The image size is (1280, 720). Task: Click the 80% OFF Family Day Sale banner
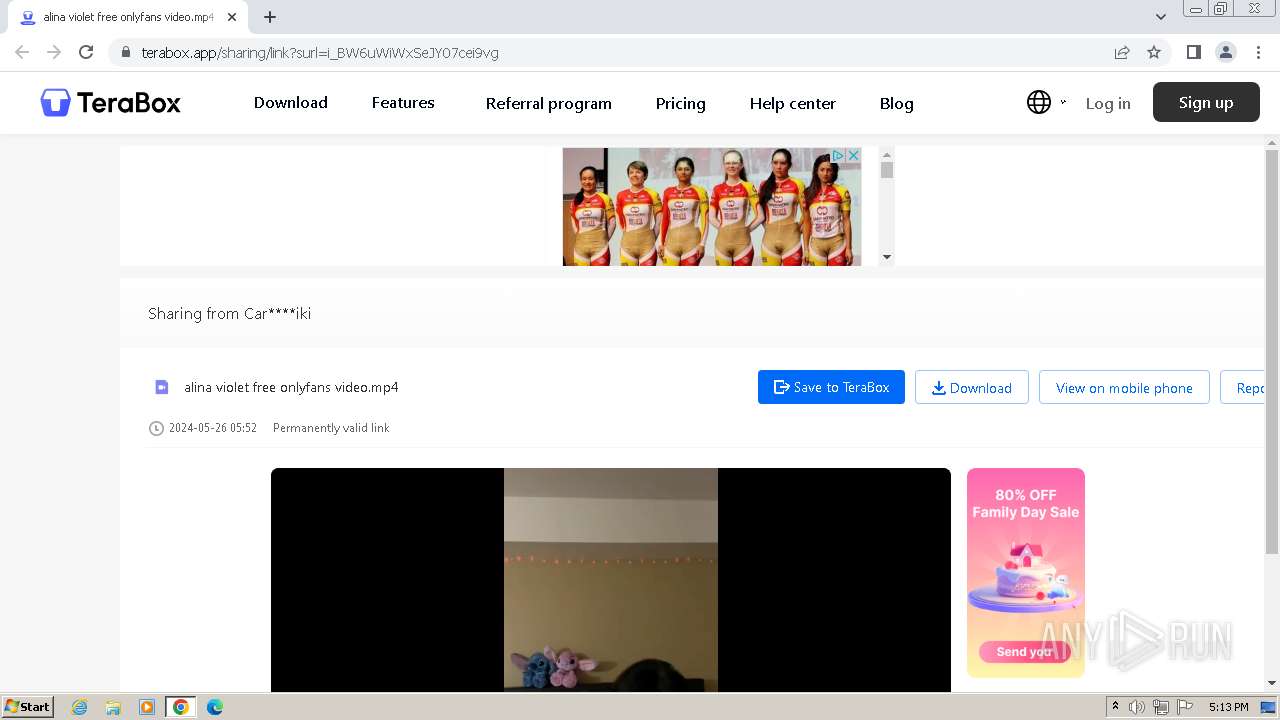(x=1025, y=572)
